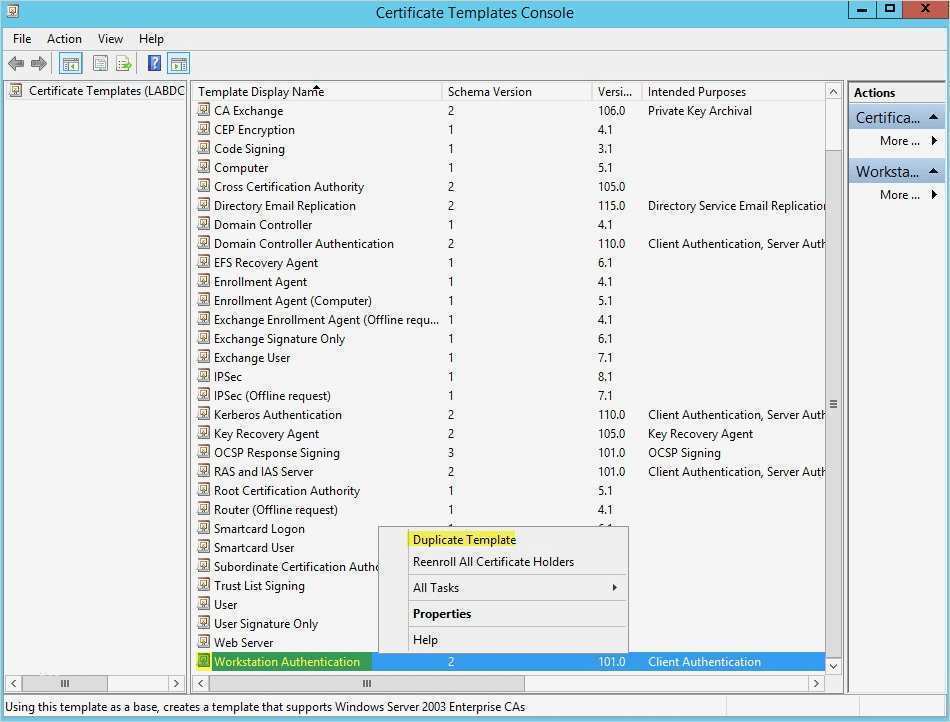Open the Action menu

point(64,39)
